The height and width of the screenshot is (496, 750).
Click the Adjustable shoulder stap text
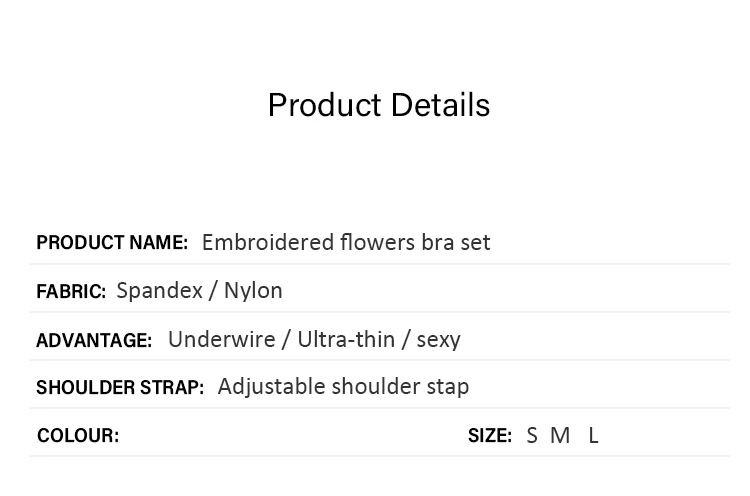click(x=343, y=386)
